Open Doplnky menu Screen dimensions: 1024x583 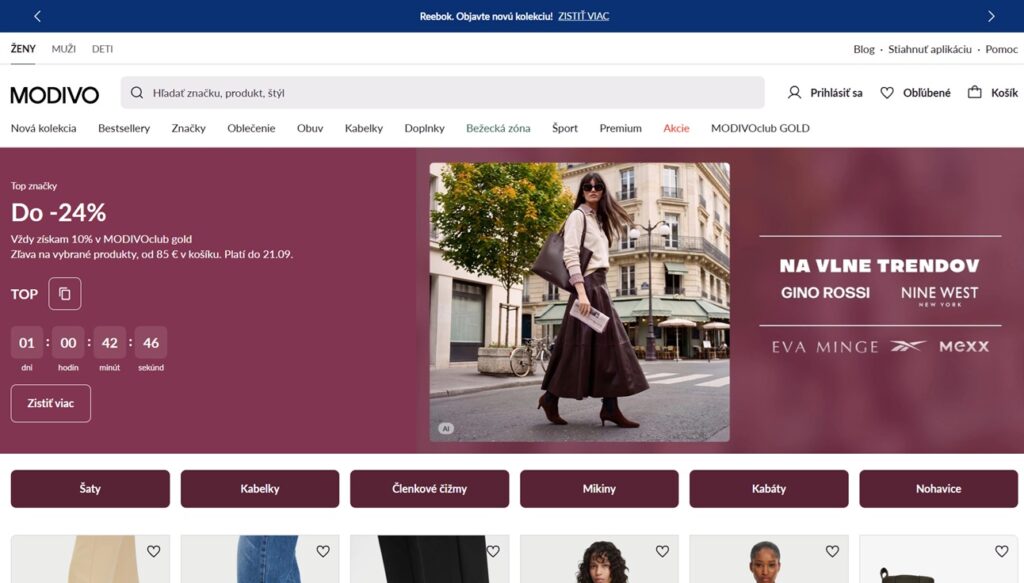(424, 128)
